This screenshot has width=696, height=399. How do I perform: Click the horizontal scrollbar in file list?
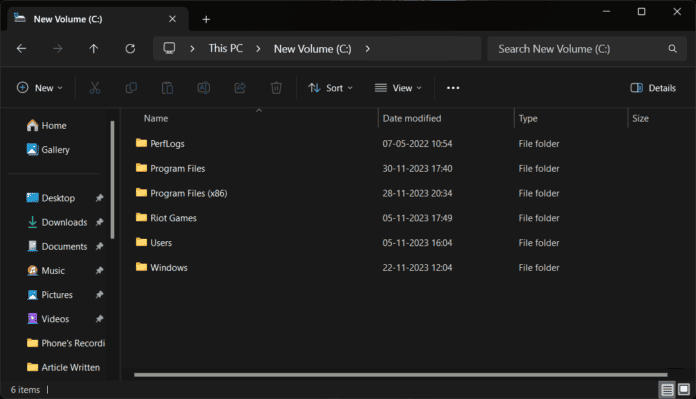point(401,375)
